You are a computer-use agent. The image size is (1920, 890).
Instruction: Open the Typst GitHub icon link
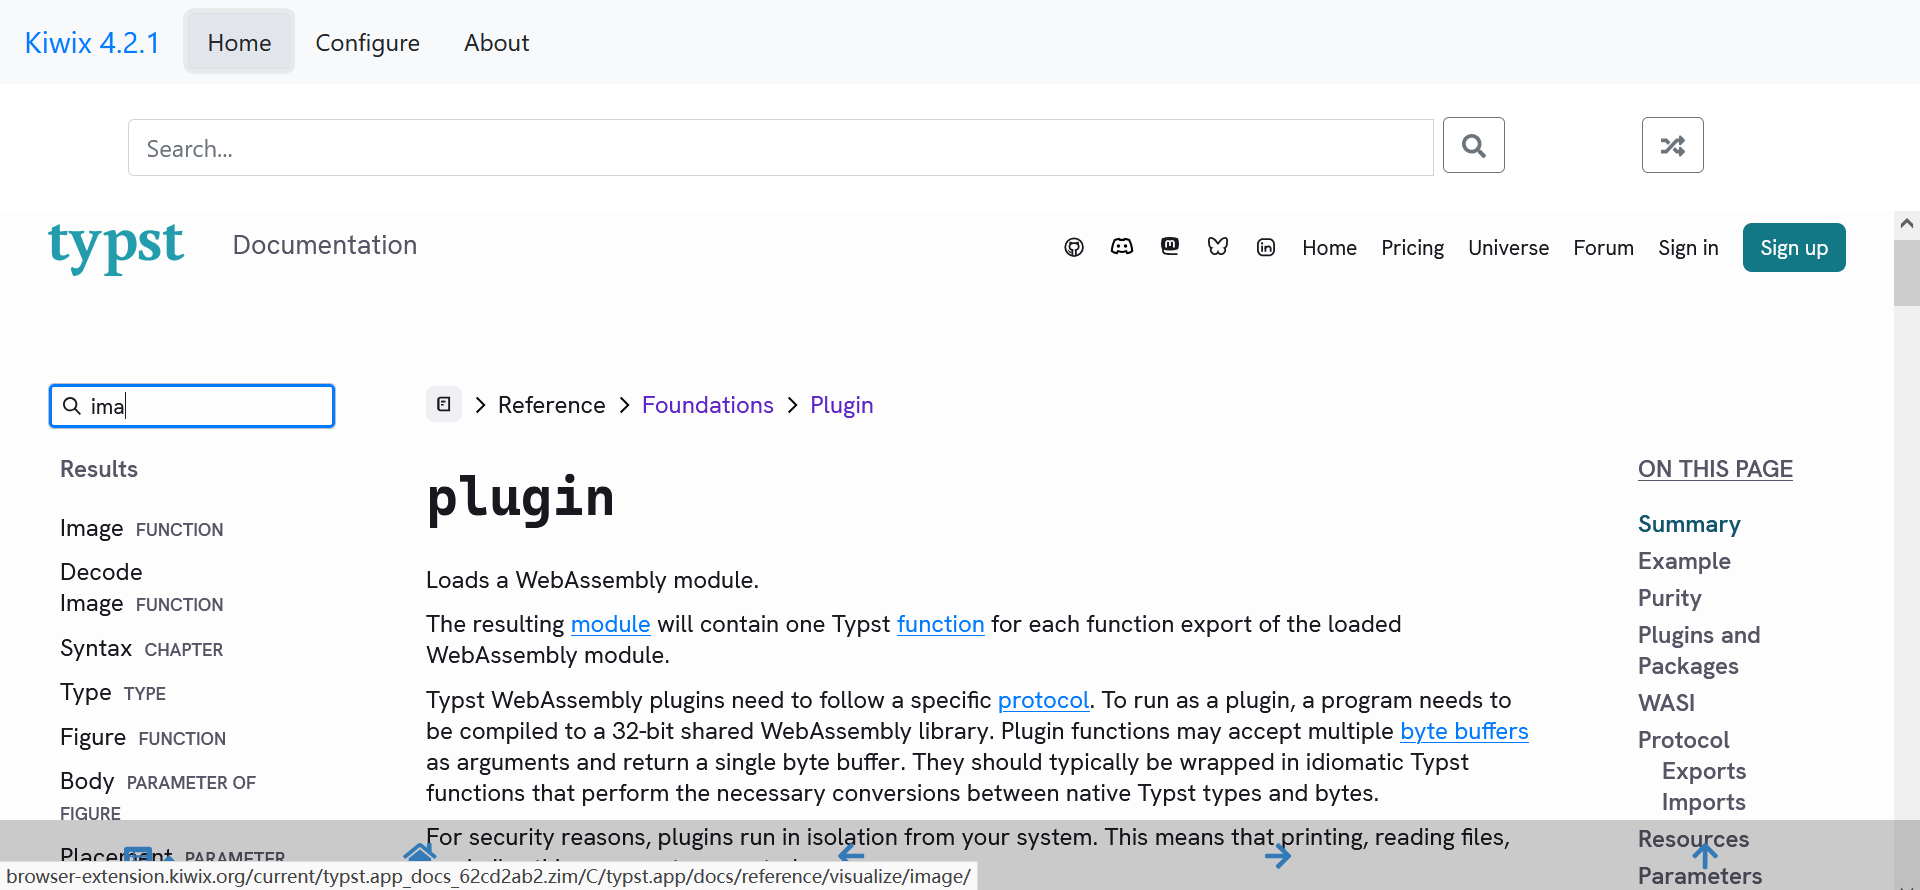(1074, 247)
